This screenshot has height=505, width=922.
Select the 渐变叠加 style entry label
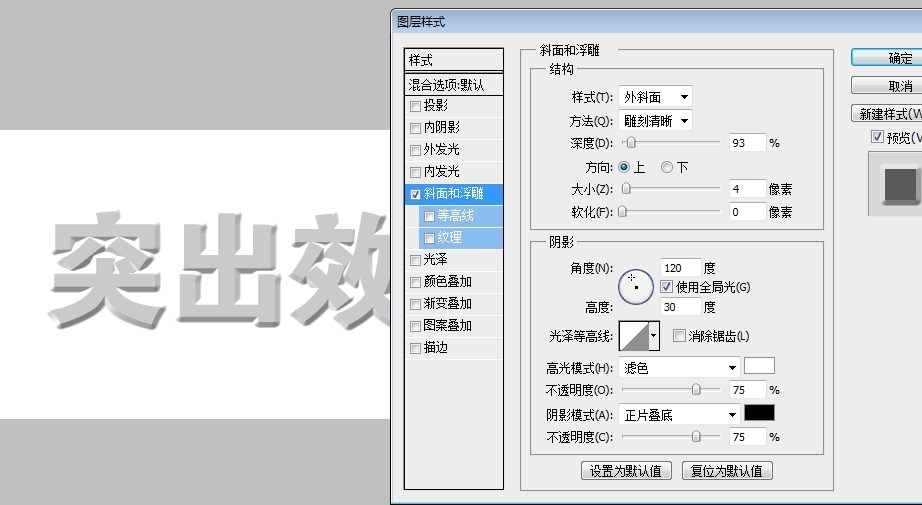(x=447, y=303)
